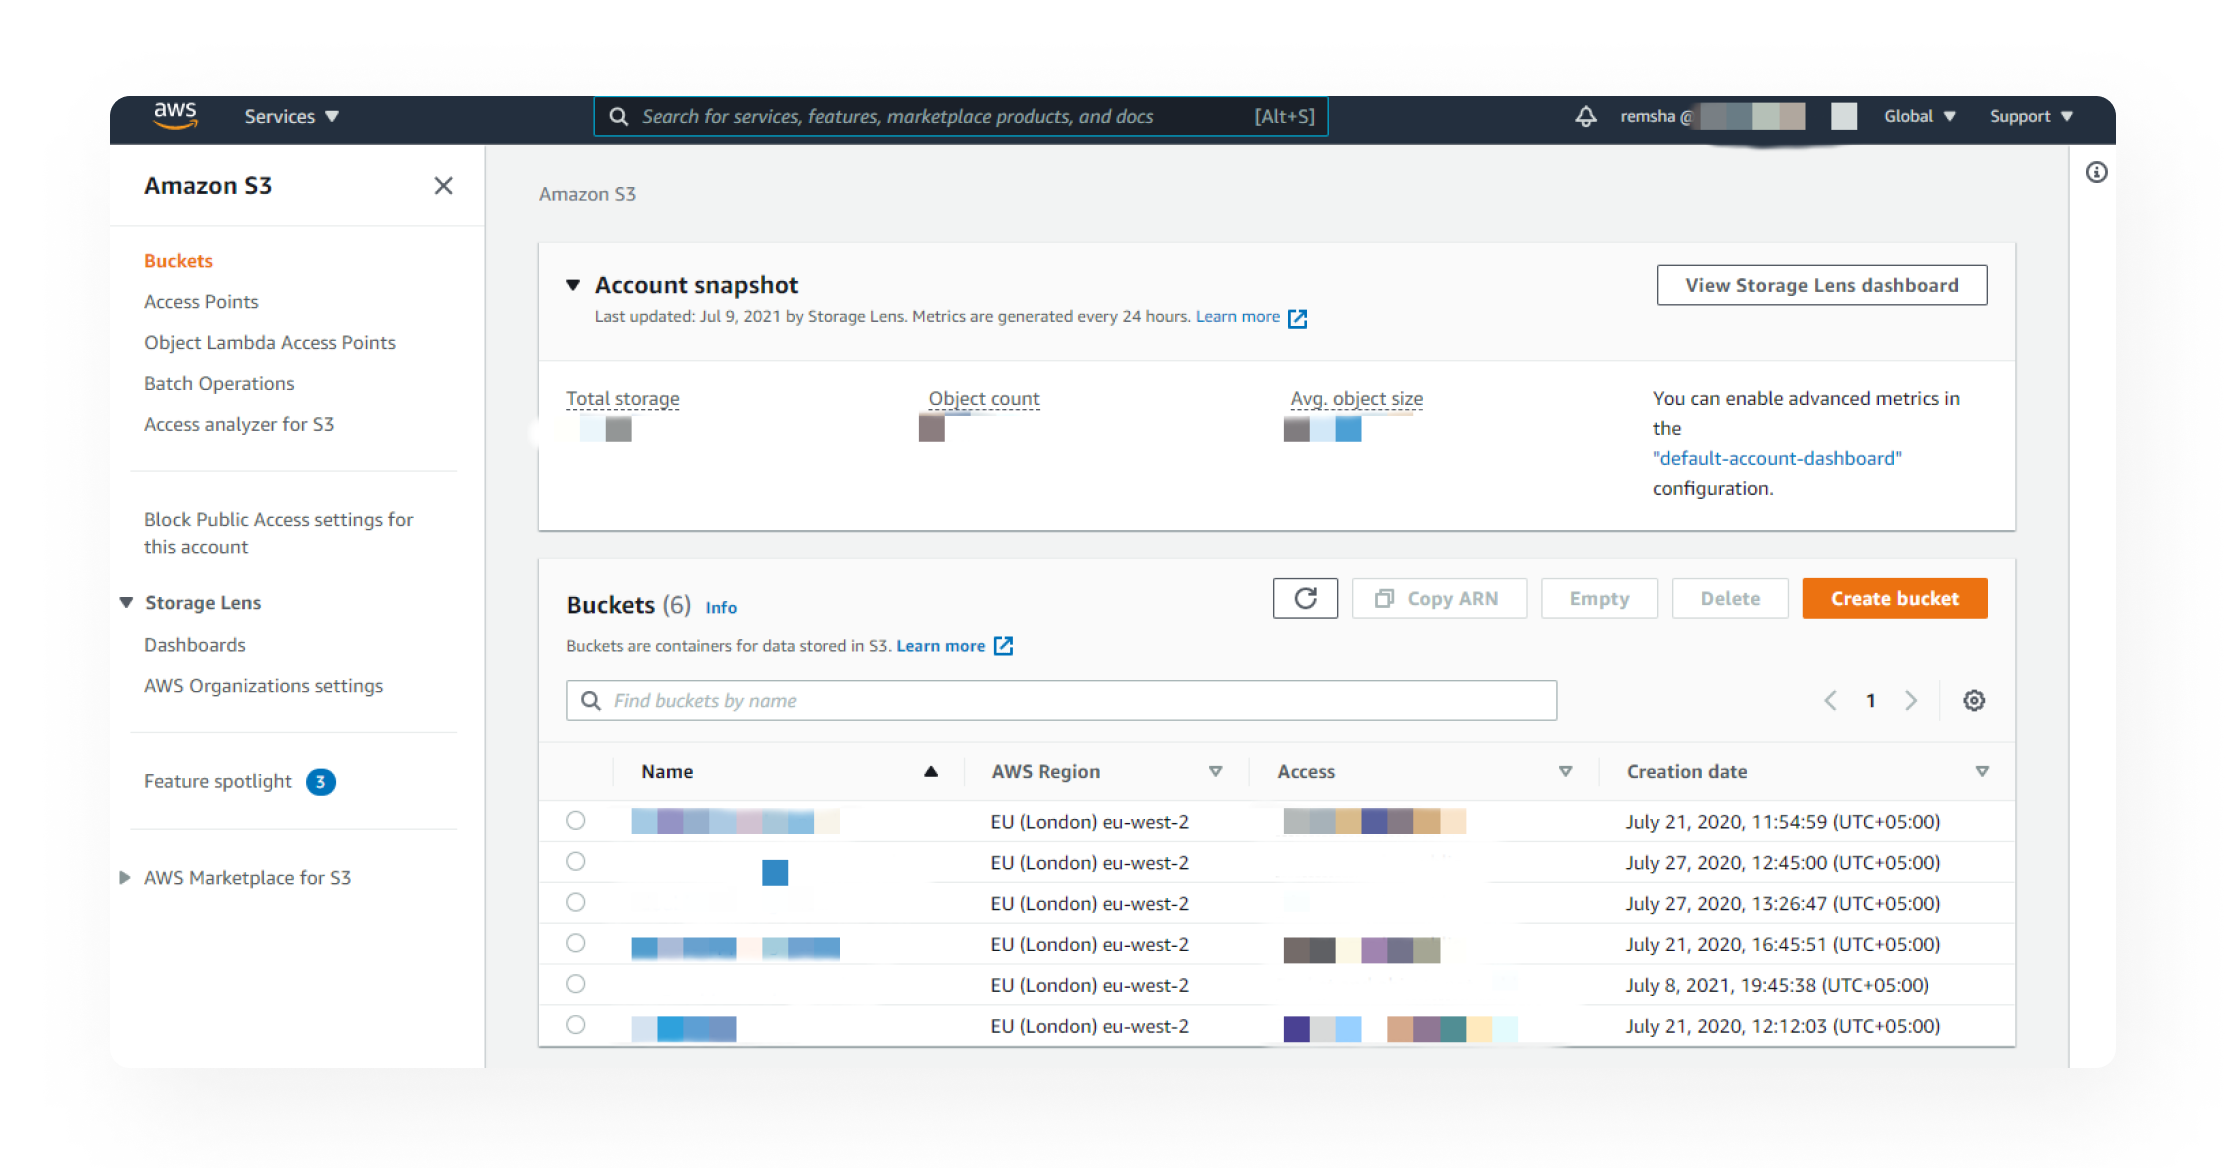Open AWS Organizations settings

(264, 686)
